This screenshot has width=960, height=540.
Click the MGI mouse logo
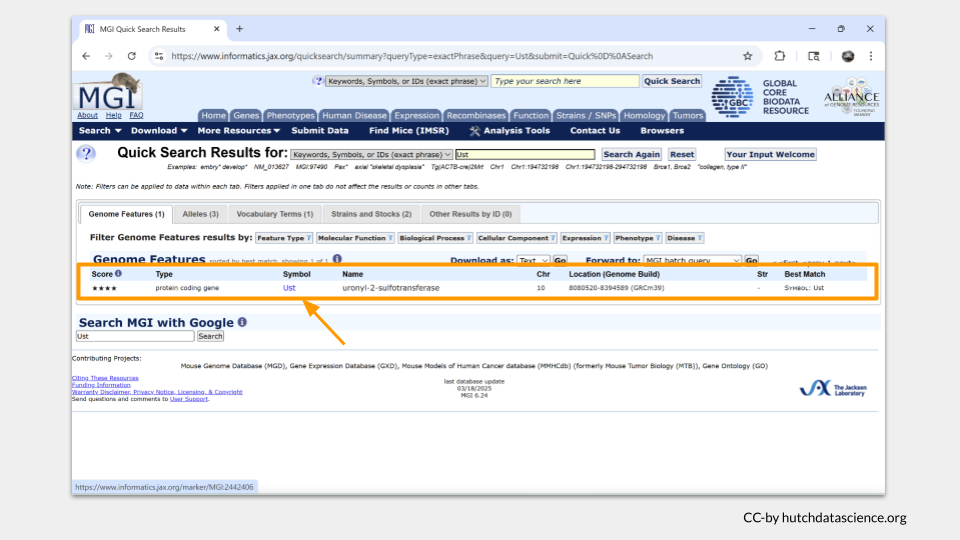[108, 92]
